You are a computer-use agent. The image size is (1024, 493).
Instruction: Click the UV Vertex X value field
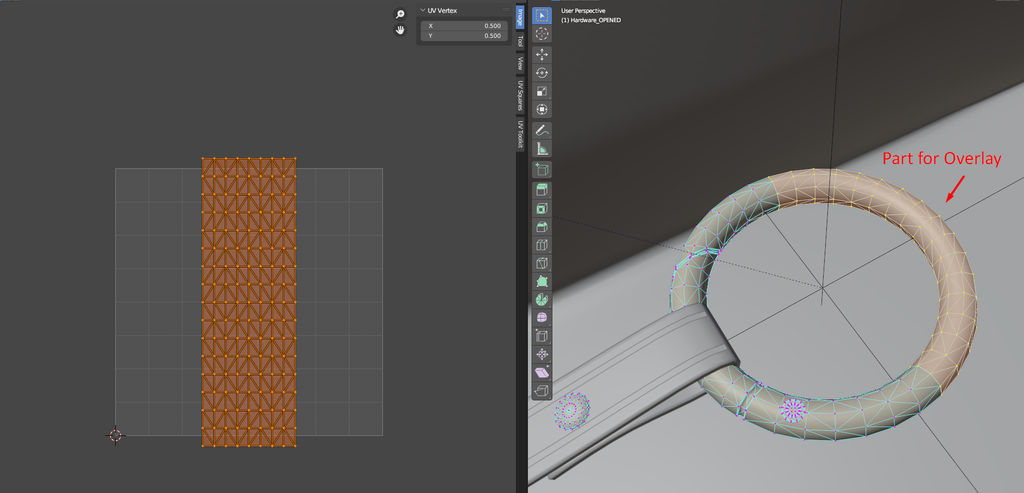coord(462,26)
